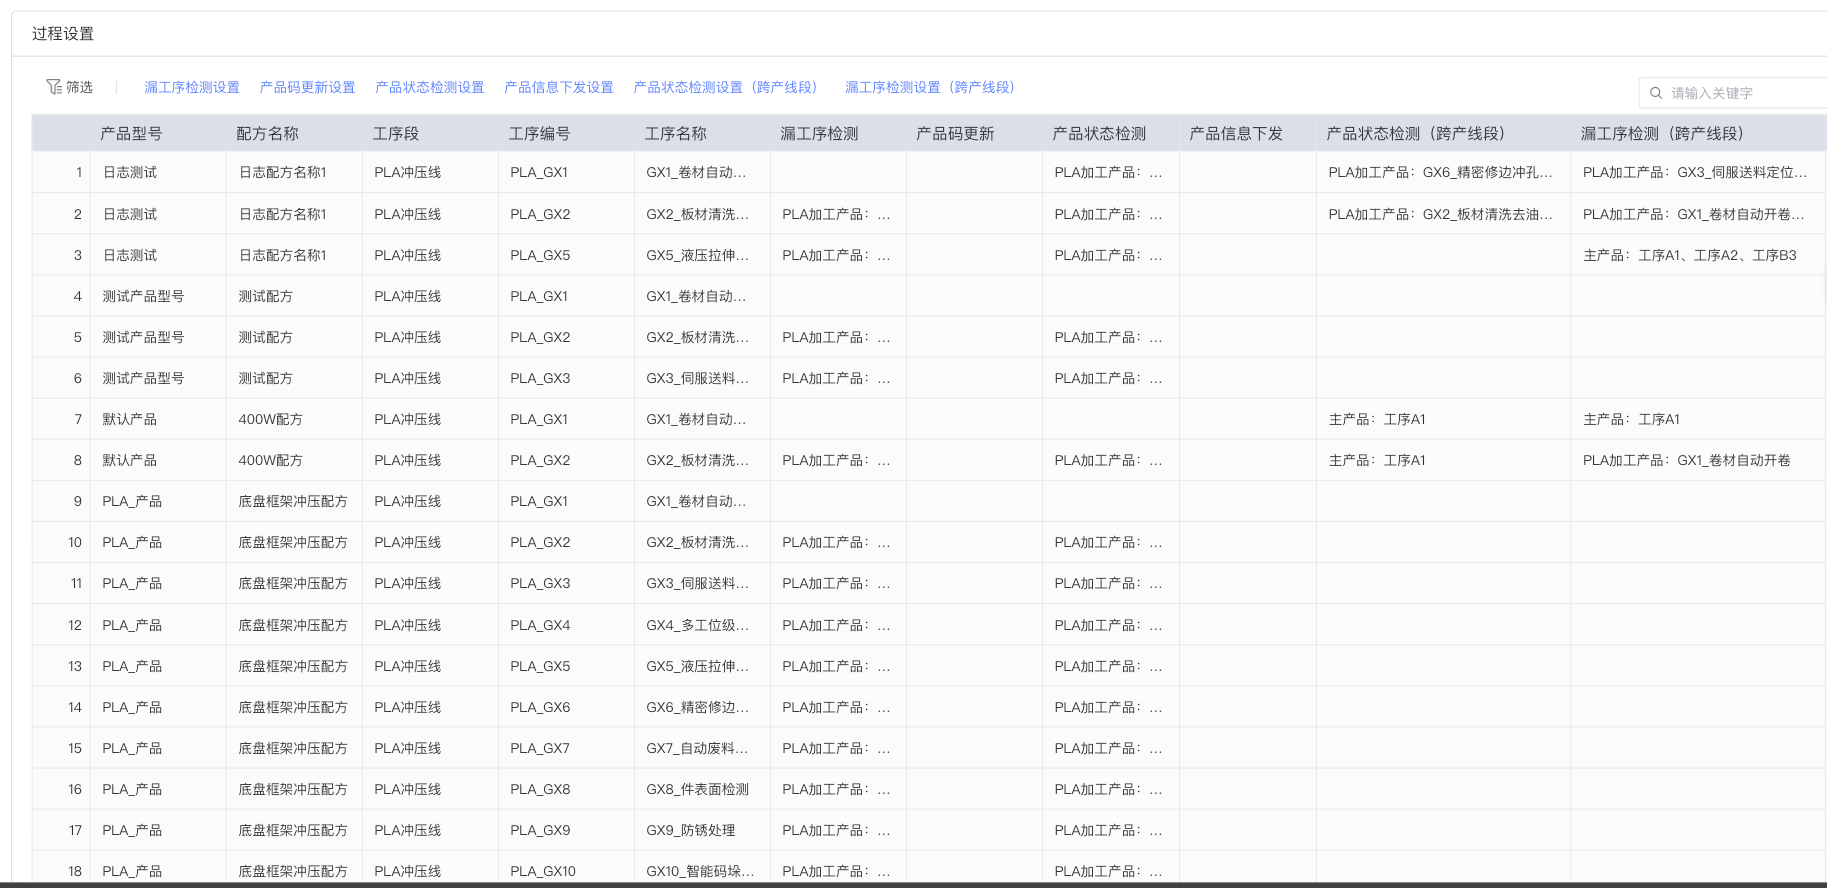This screenshot has height=888, width=1827.
Task: Open 产品状态检测设置 link
Action: (429, 87)
